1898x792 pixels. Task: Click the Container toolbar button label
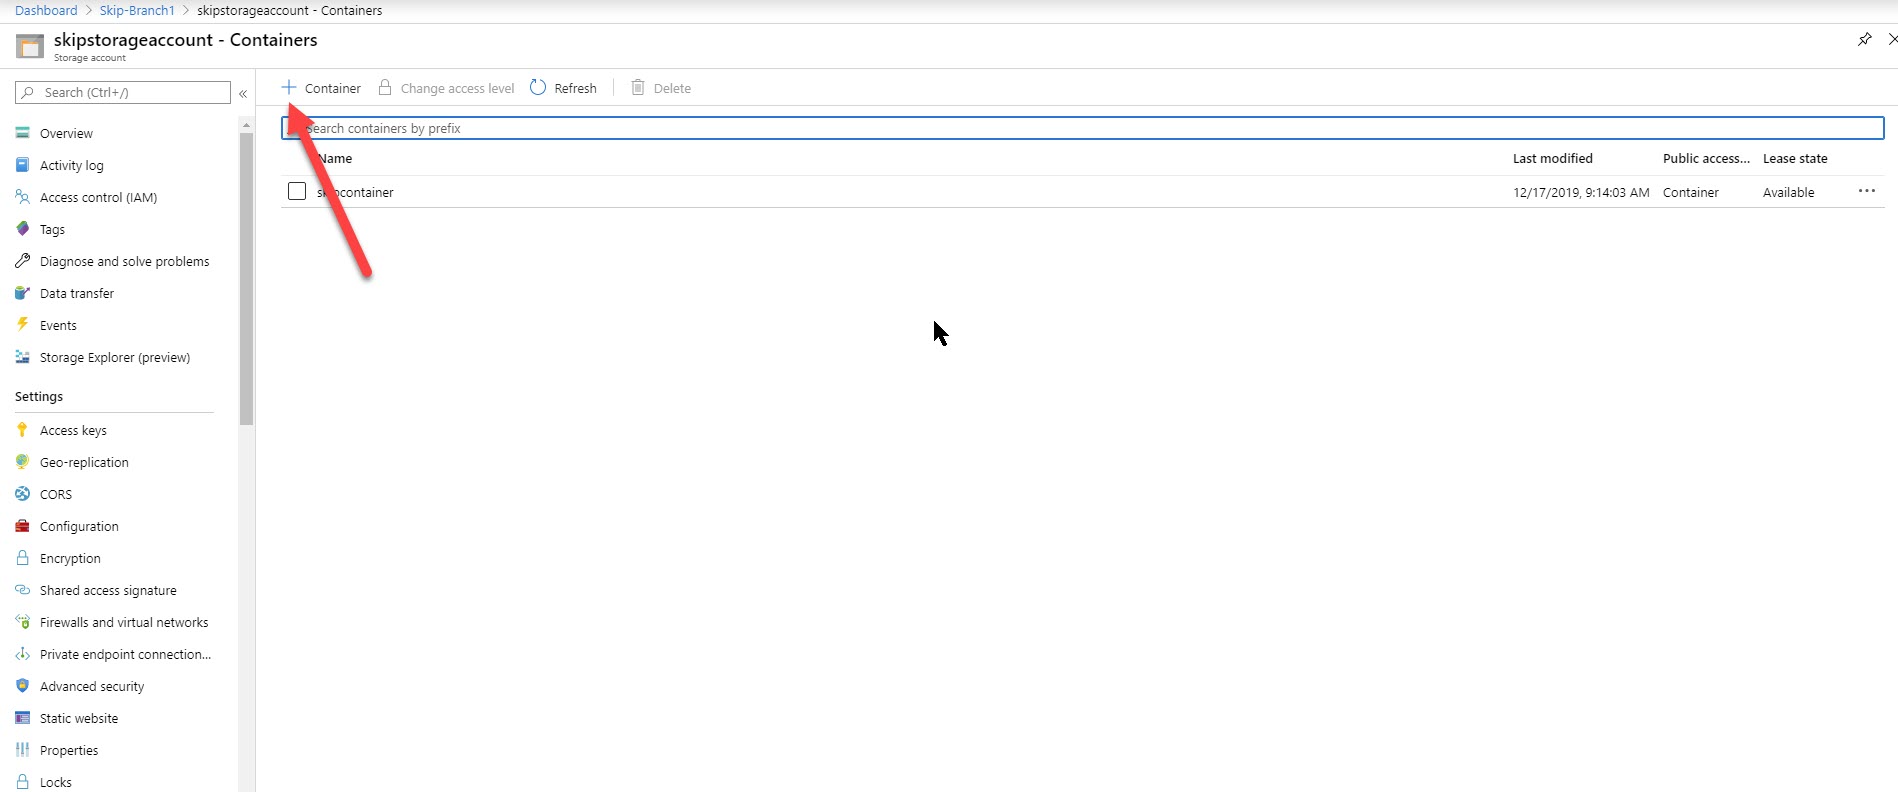pyautogui.click(x=333, y=88)
